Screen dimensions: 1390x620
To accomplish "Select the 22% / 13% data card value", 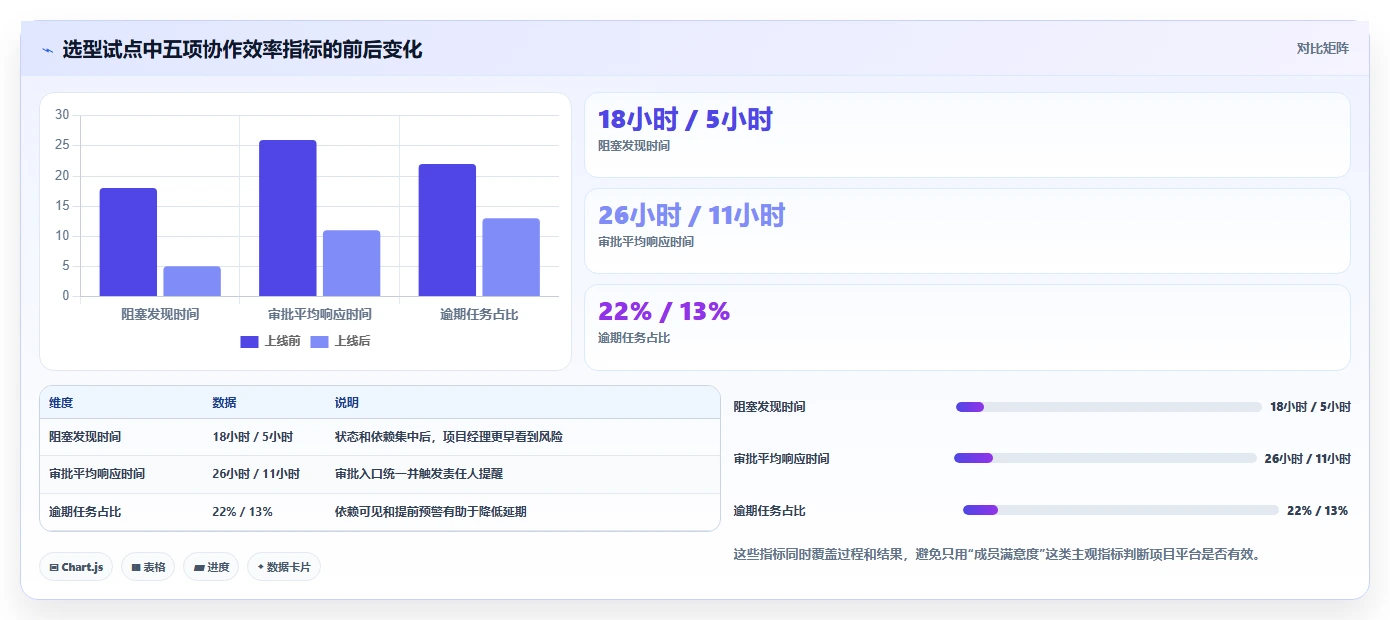I will click(x=664, y=312).
